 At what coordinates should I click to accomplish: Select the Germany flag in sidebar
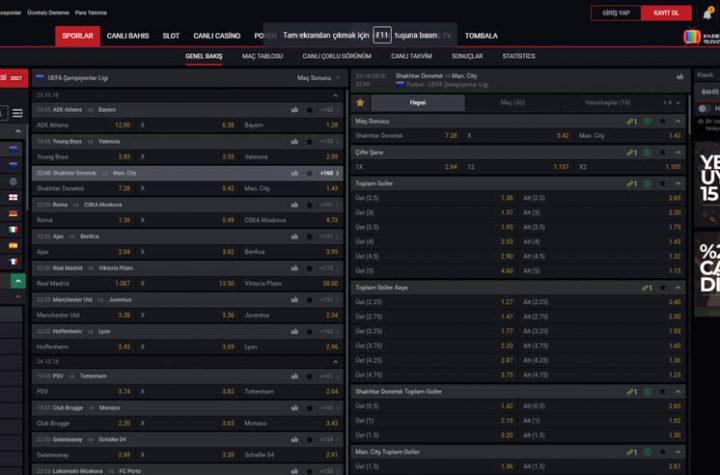[13, 214]
